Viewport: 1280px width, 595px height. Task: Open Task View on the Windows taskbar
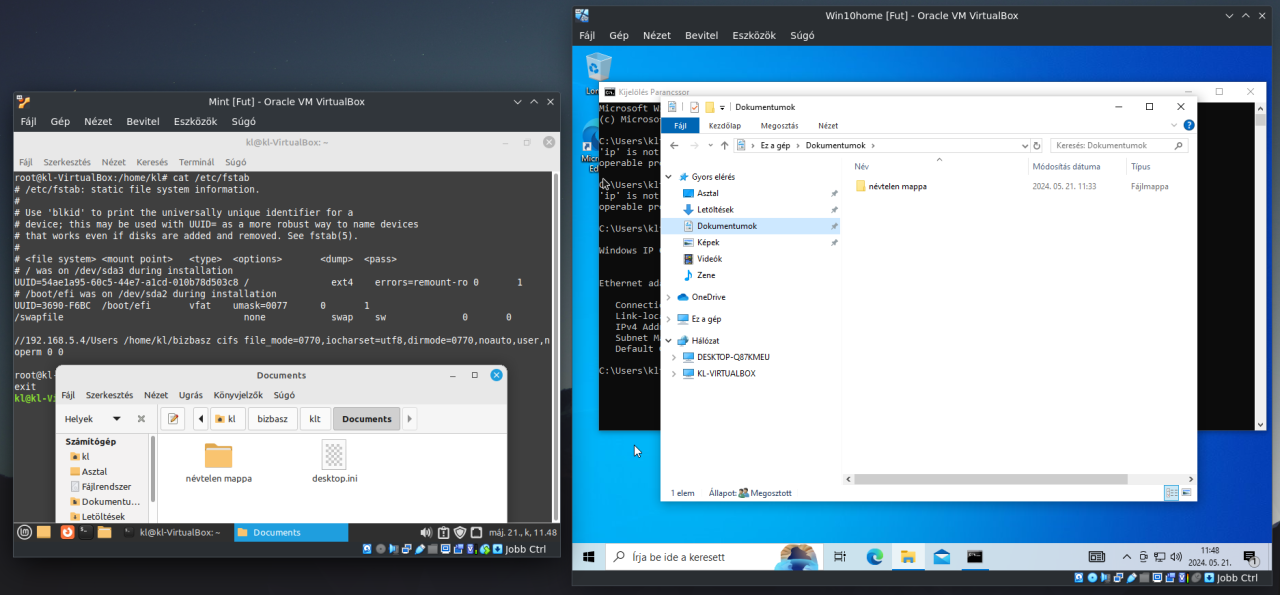[840, 557]
